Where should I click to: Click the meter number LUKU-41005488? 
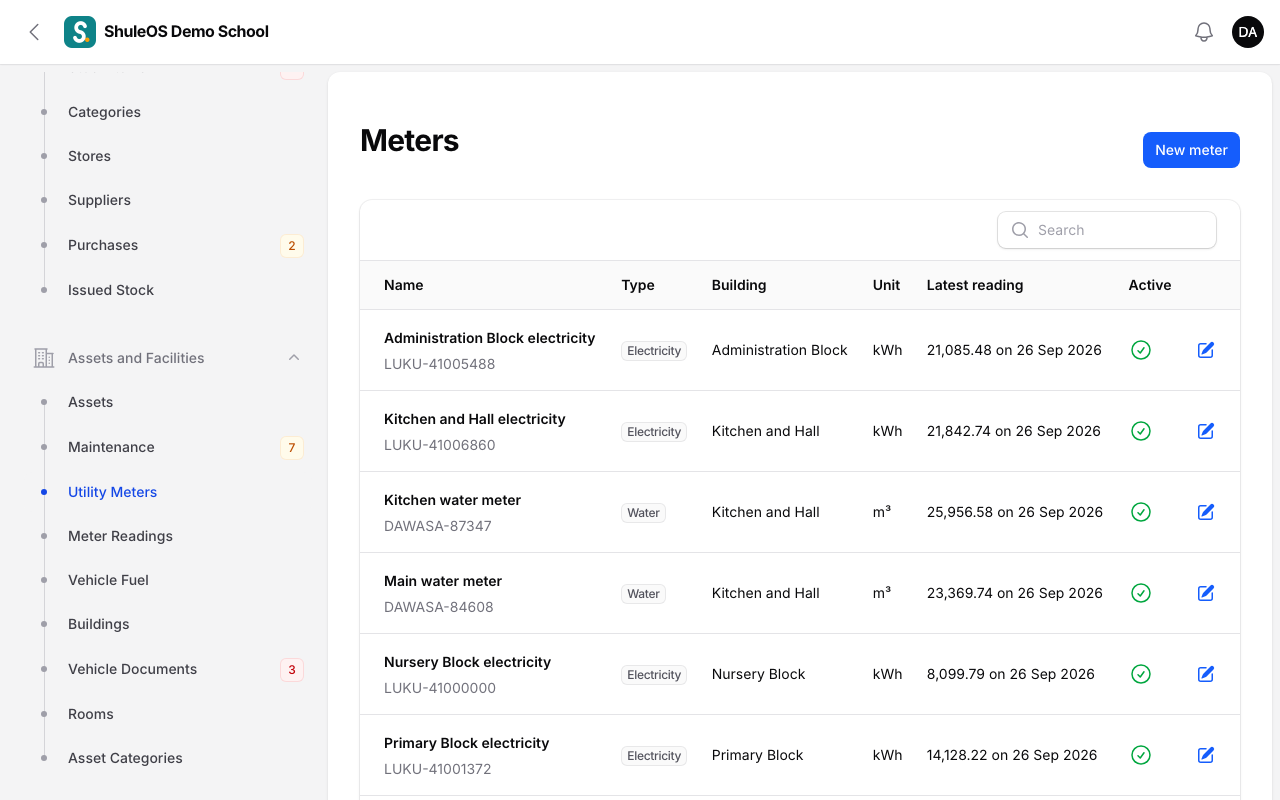(439, 364)
